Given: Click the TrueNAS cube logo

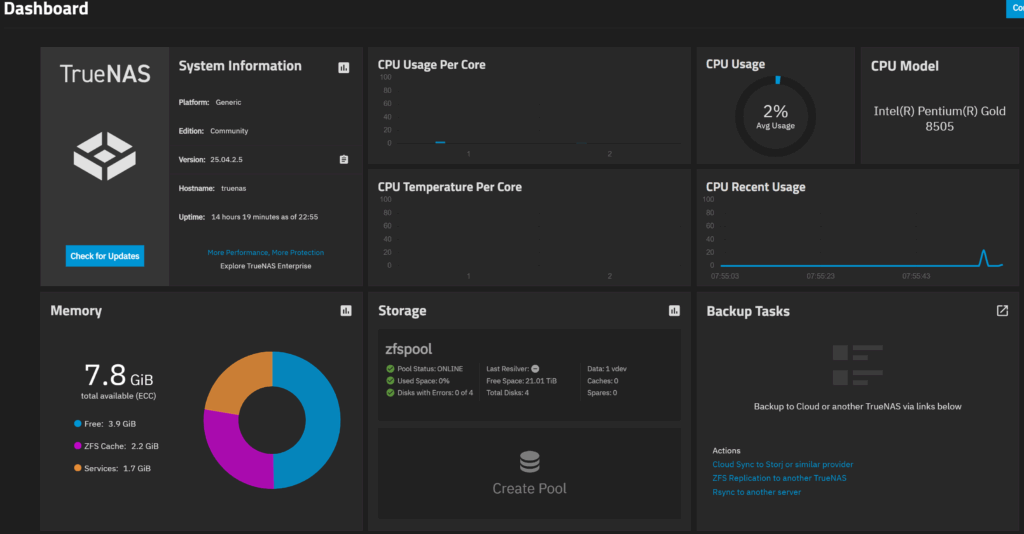Looking at the screenshot, I should (104, 157).
